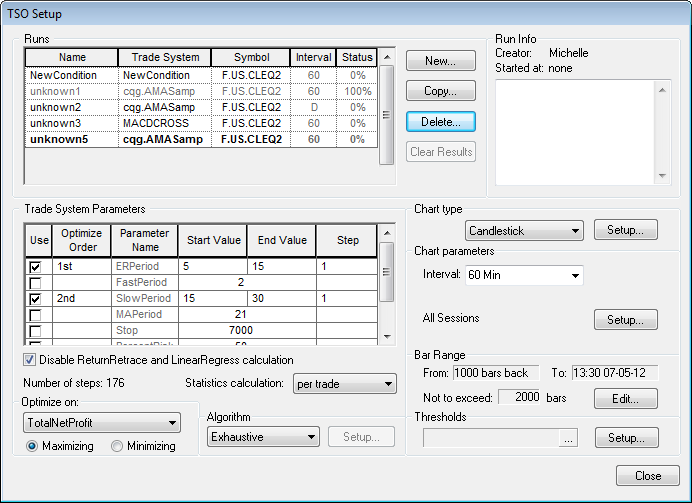Enable the FastPeriod Use checkbox
This screenshot has width=692, height=503.
(36, 283)
